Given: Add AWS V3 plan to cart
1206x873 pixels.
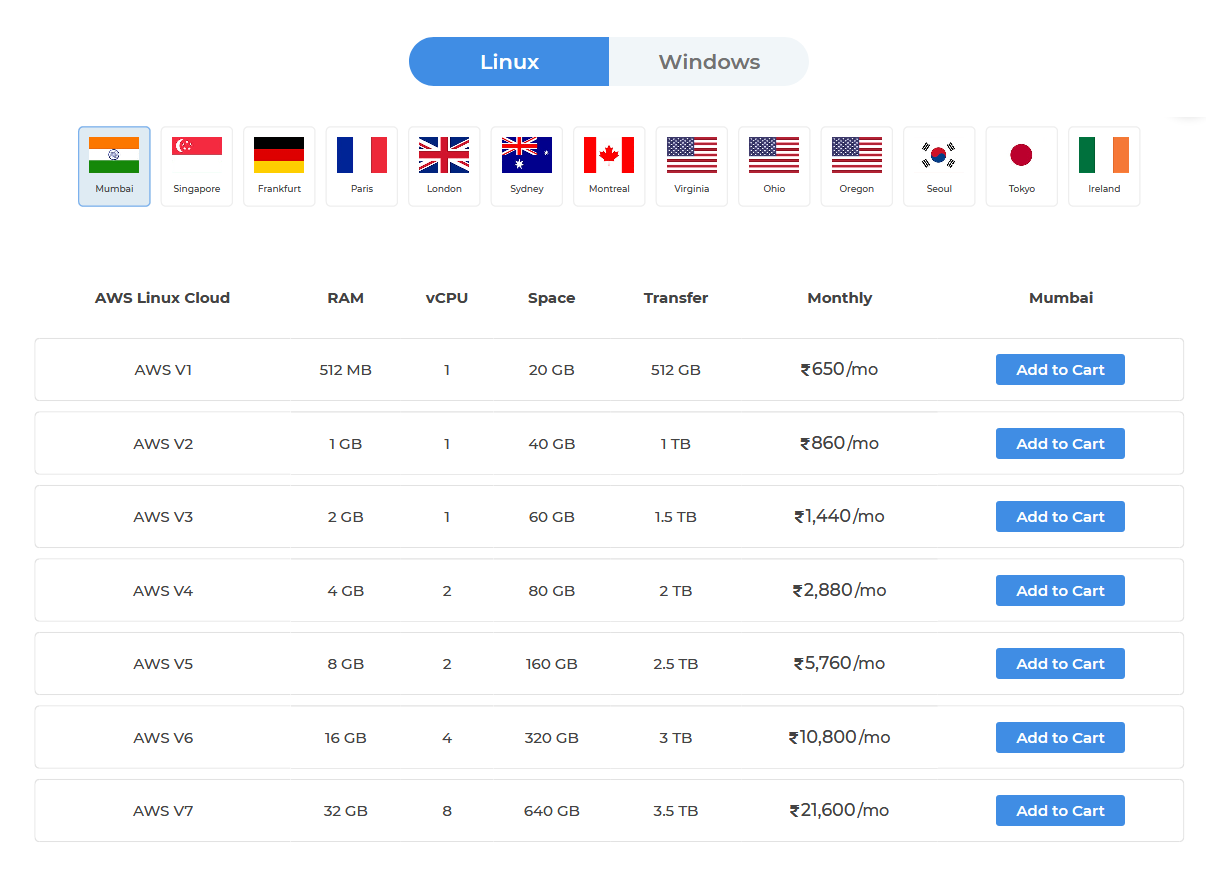Looking at the screenshot, I should (1060, 517).
